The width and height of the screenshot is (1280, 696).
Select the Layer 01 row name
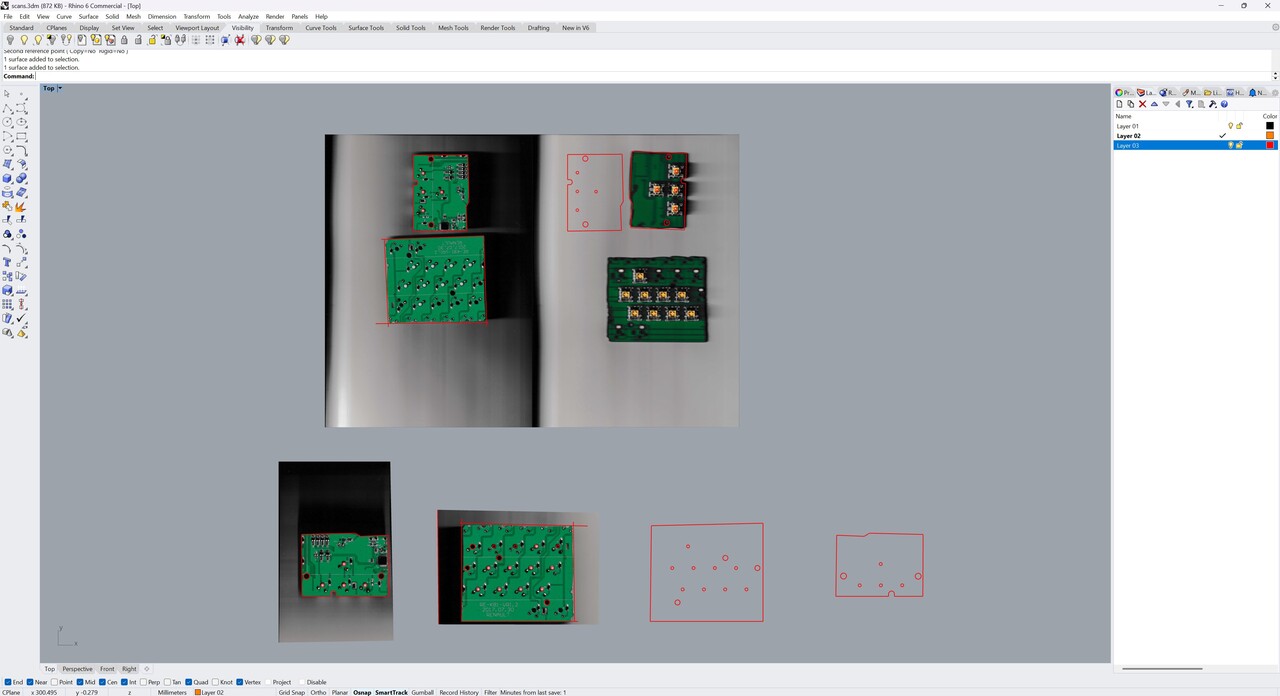click(x=1128, y=126)
